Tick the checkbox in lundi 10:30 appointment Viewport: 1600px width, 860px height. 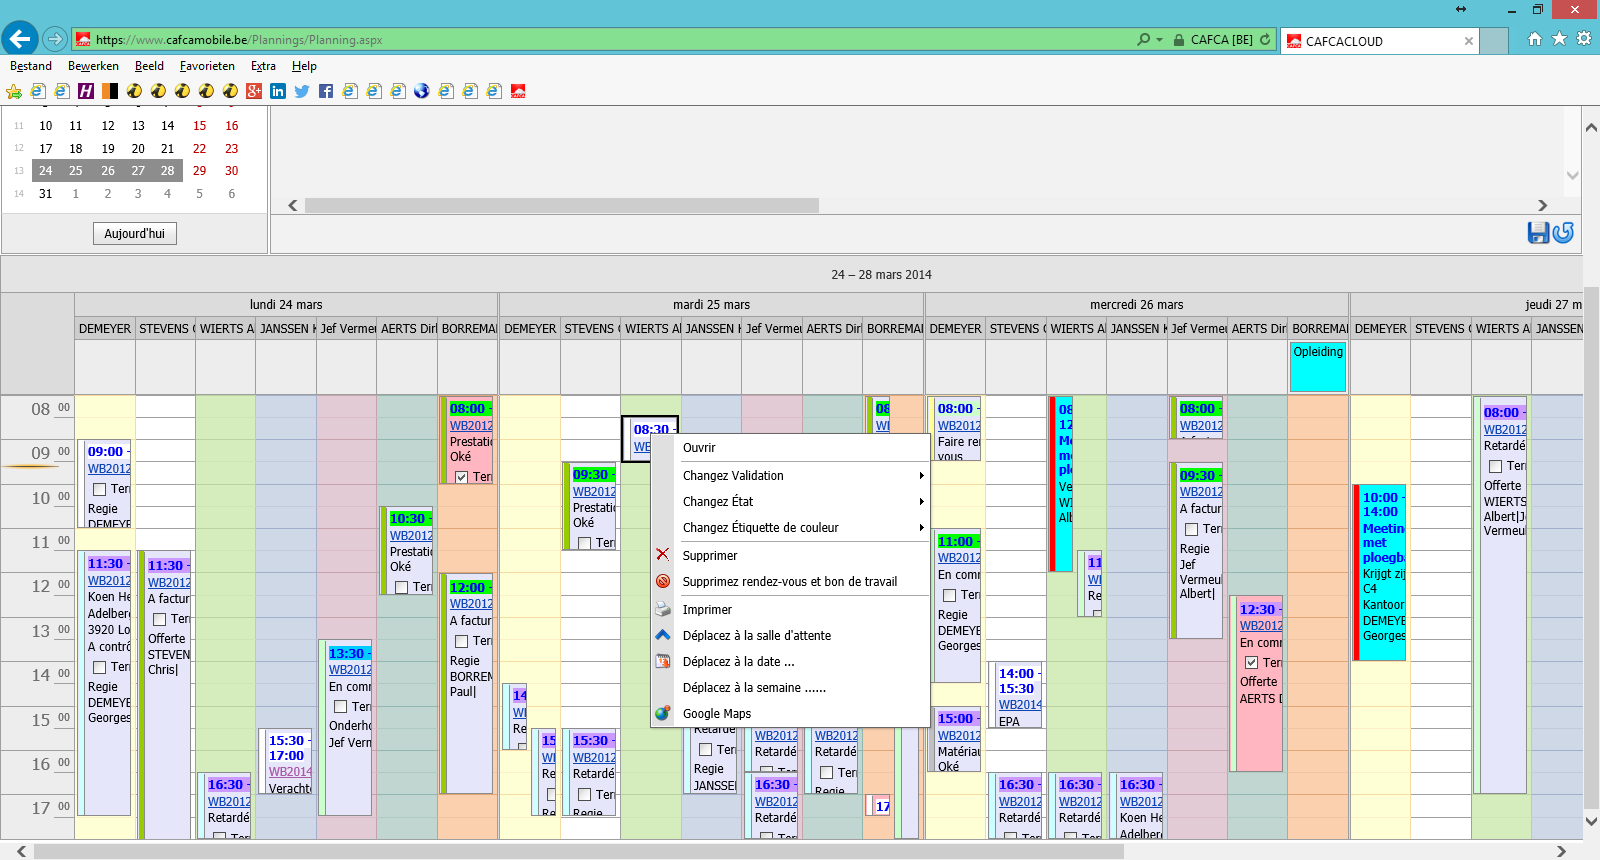pyautogui.click(x=401, y=587)
